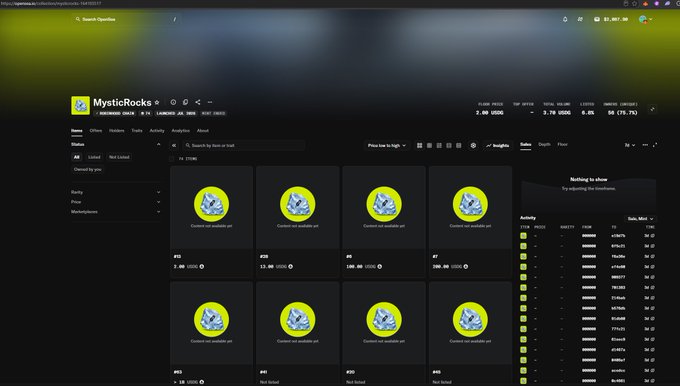Switch to large grid view icon

pos(419,145)
